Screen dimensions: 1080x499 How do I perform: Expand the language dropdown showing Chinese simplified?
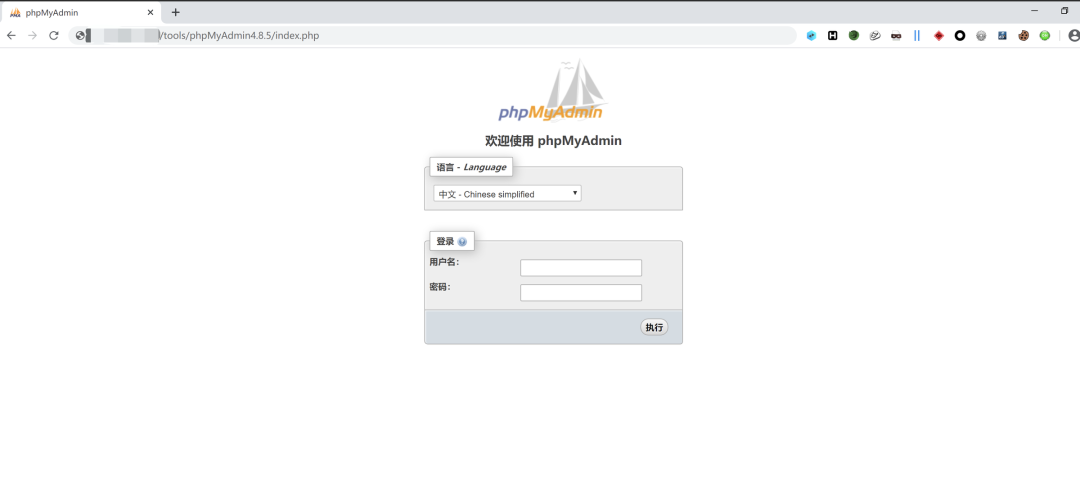tap(507, 194)
